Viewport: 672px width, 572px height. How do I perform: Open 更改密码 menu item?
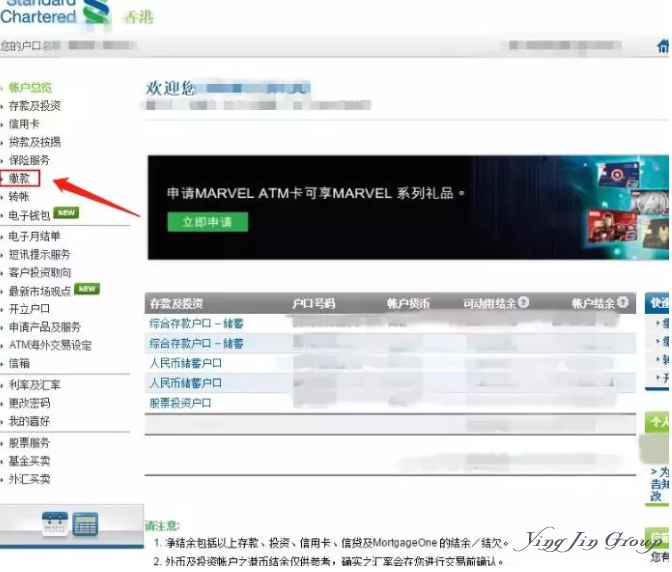point(29,403)
